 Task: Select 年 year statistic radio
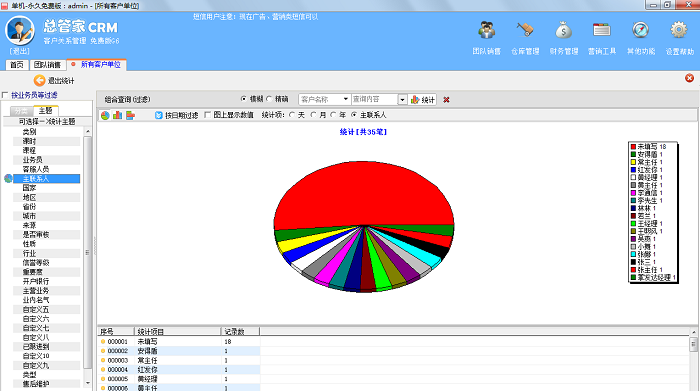(333, 115)
